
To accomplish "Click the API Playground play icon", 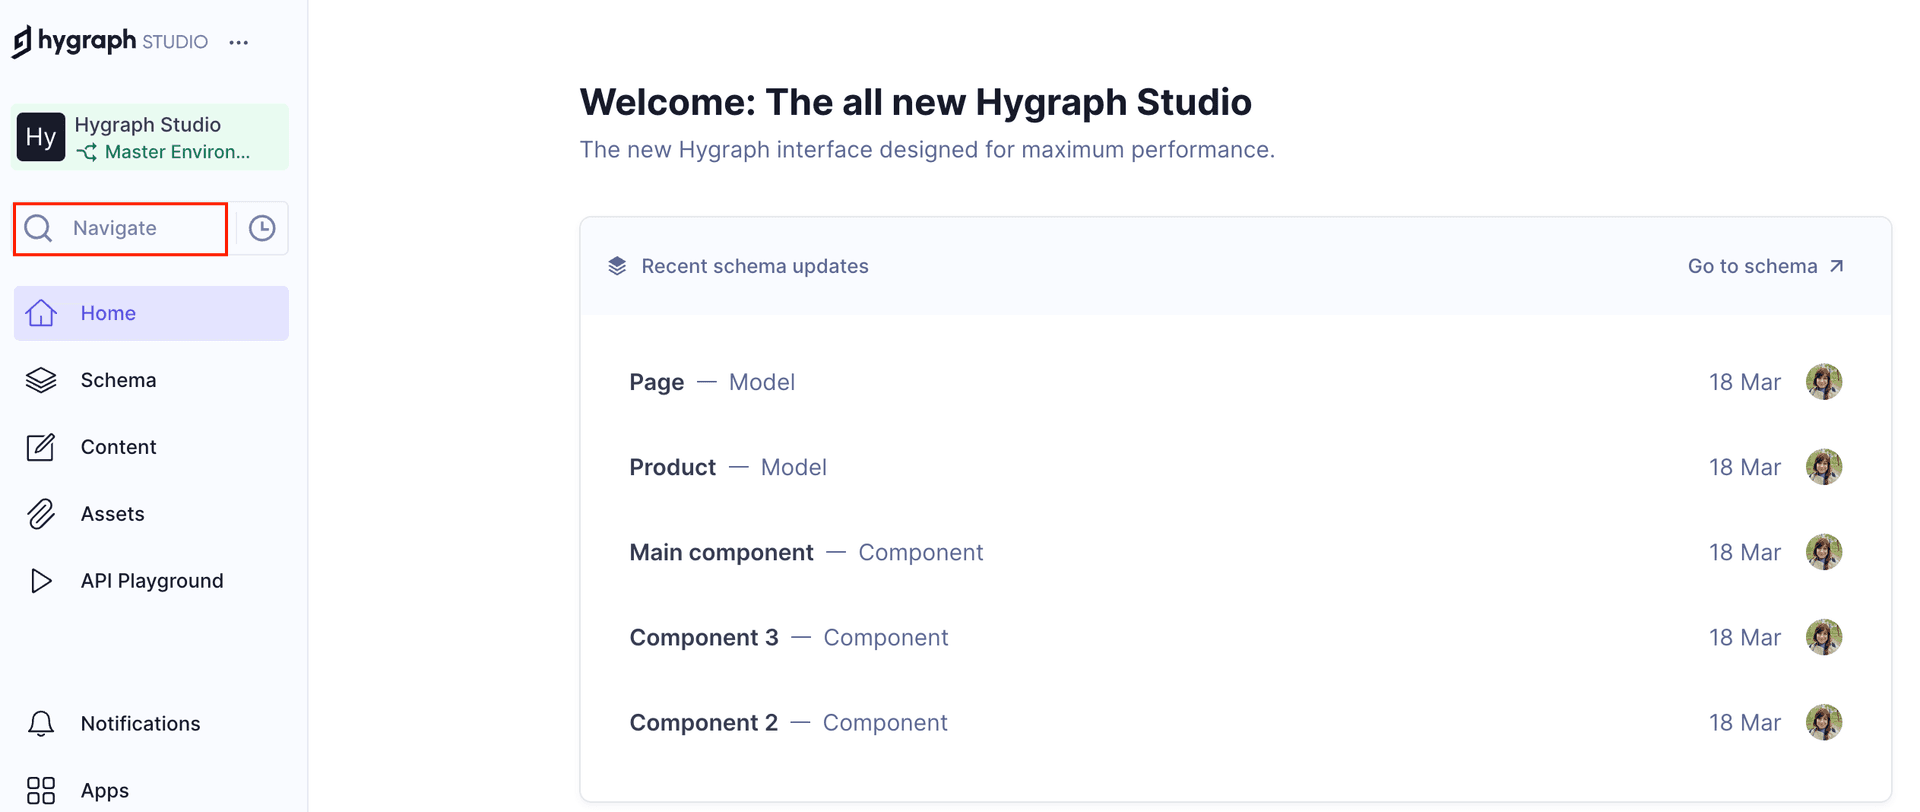I will (x=41, y=581).
